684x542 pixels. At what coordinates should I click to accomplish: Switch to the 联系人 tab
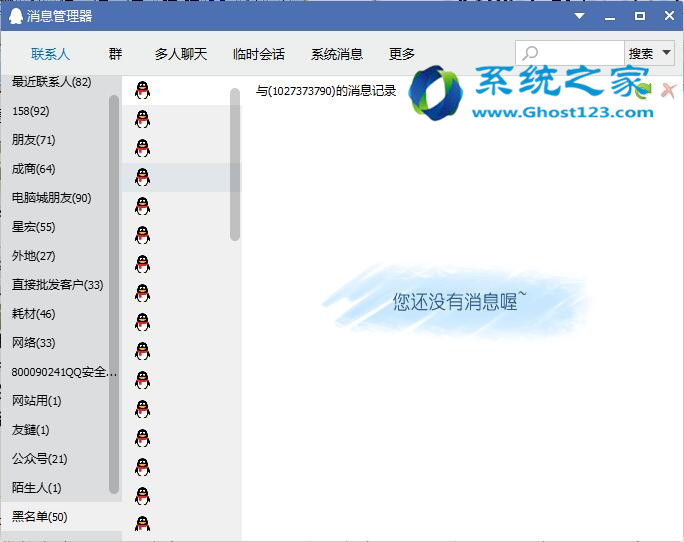tap(50, 54)
